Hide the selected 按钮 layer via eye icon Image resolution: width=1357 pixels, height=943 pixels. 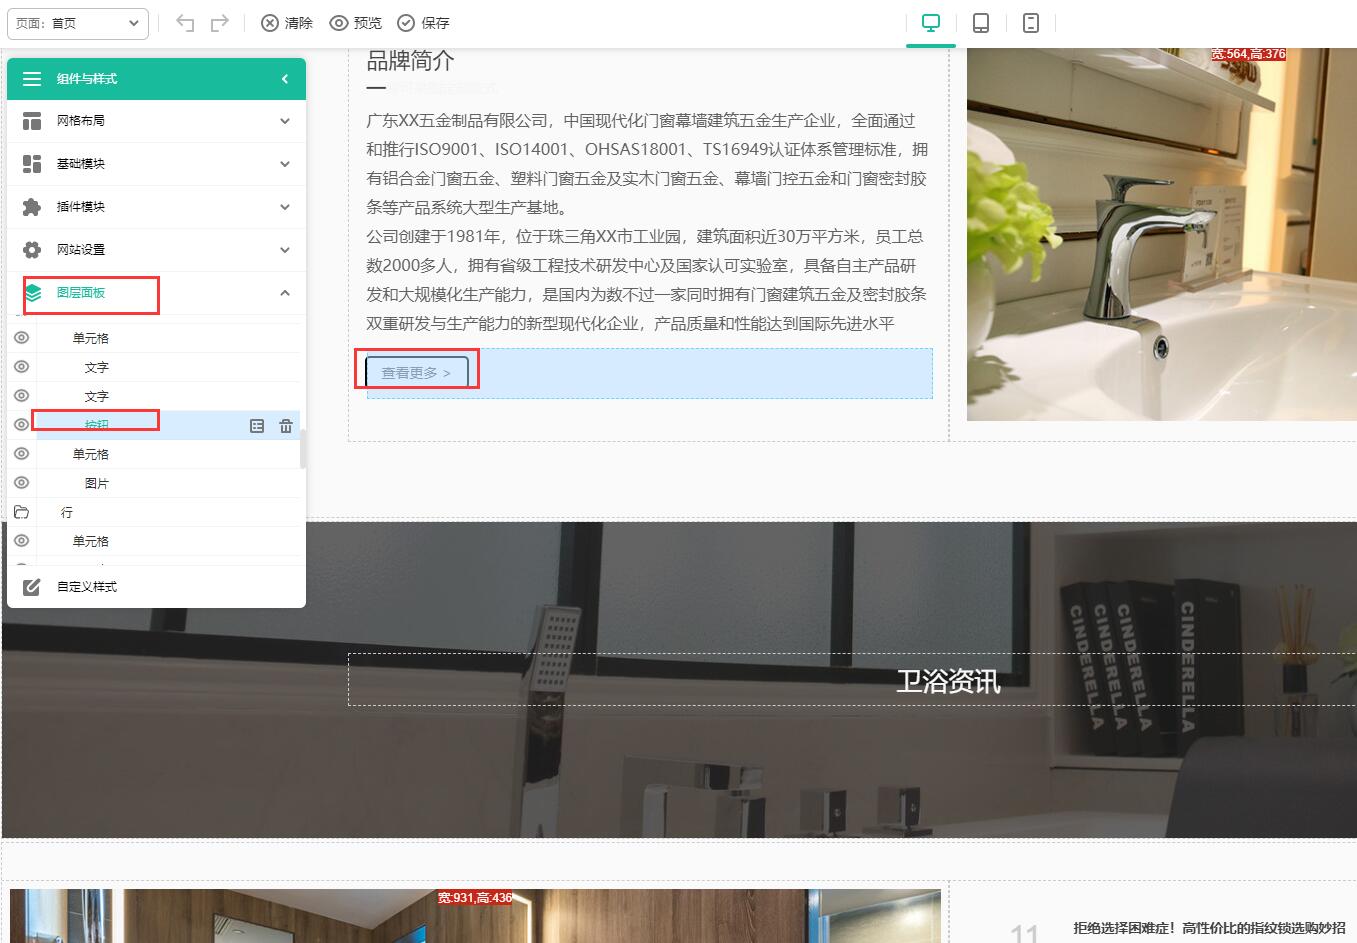pyautogui.click(x=21, y=425)
